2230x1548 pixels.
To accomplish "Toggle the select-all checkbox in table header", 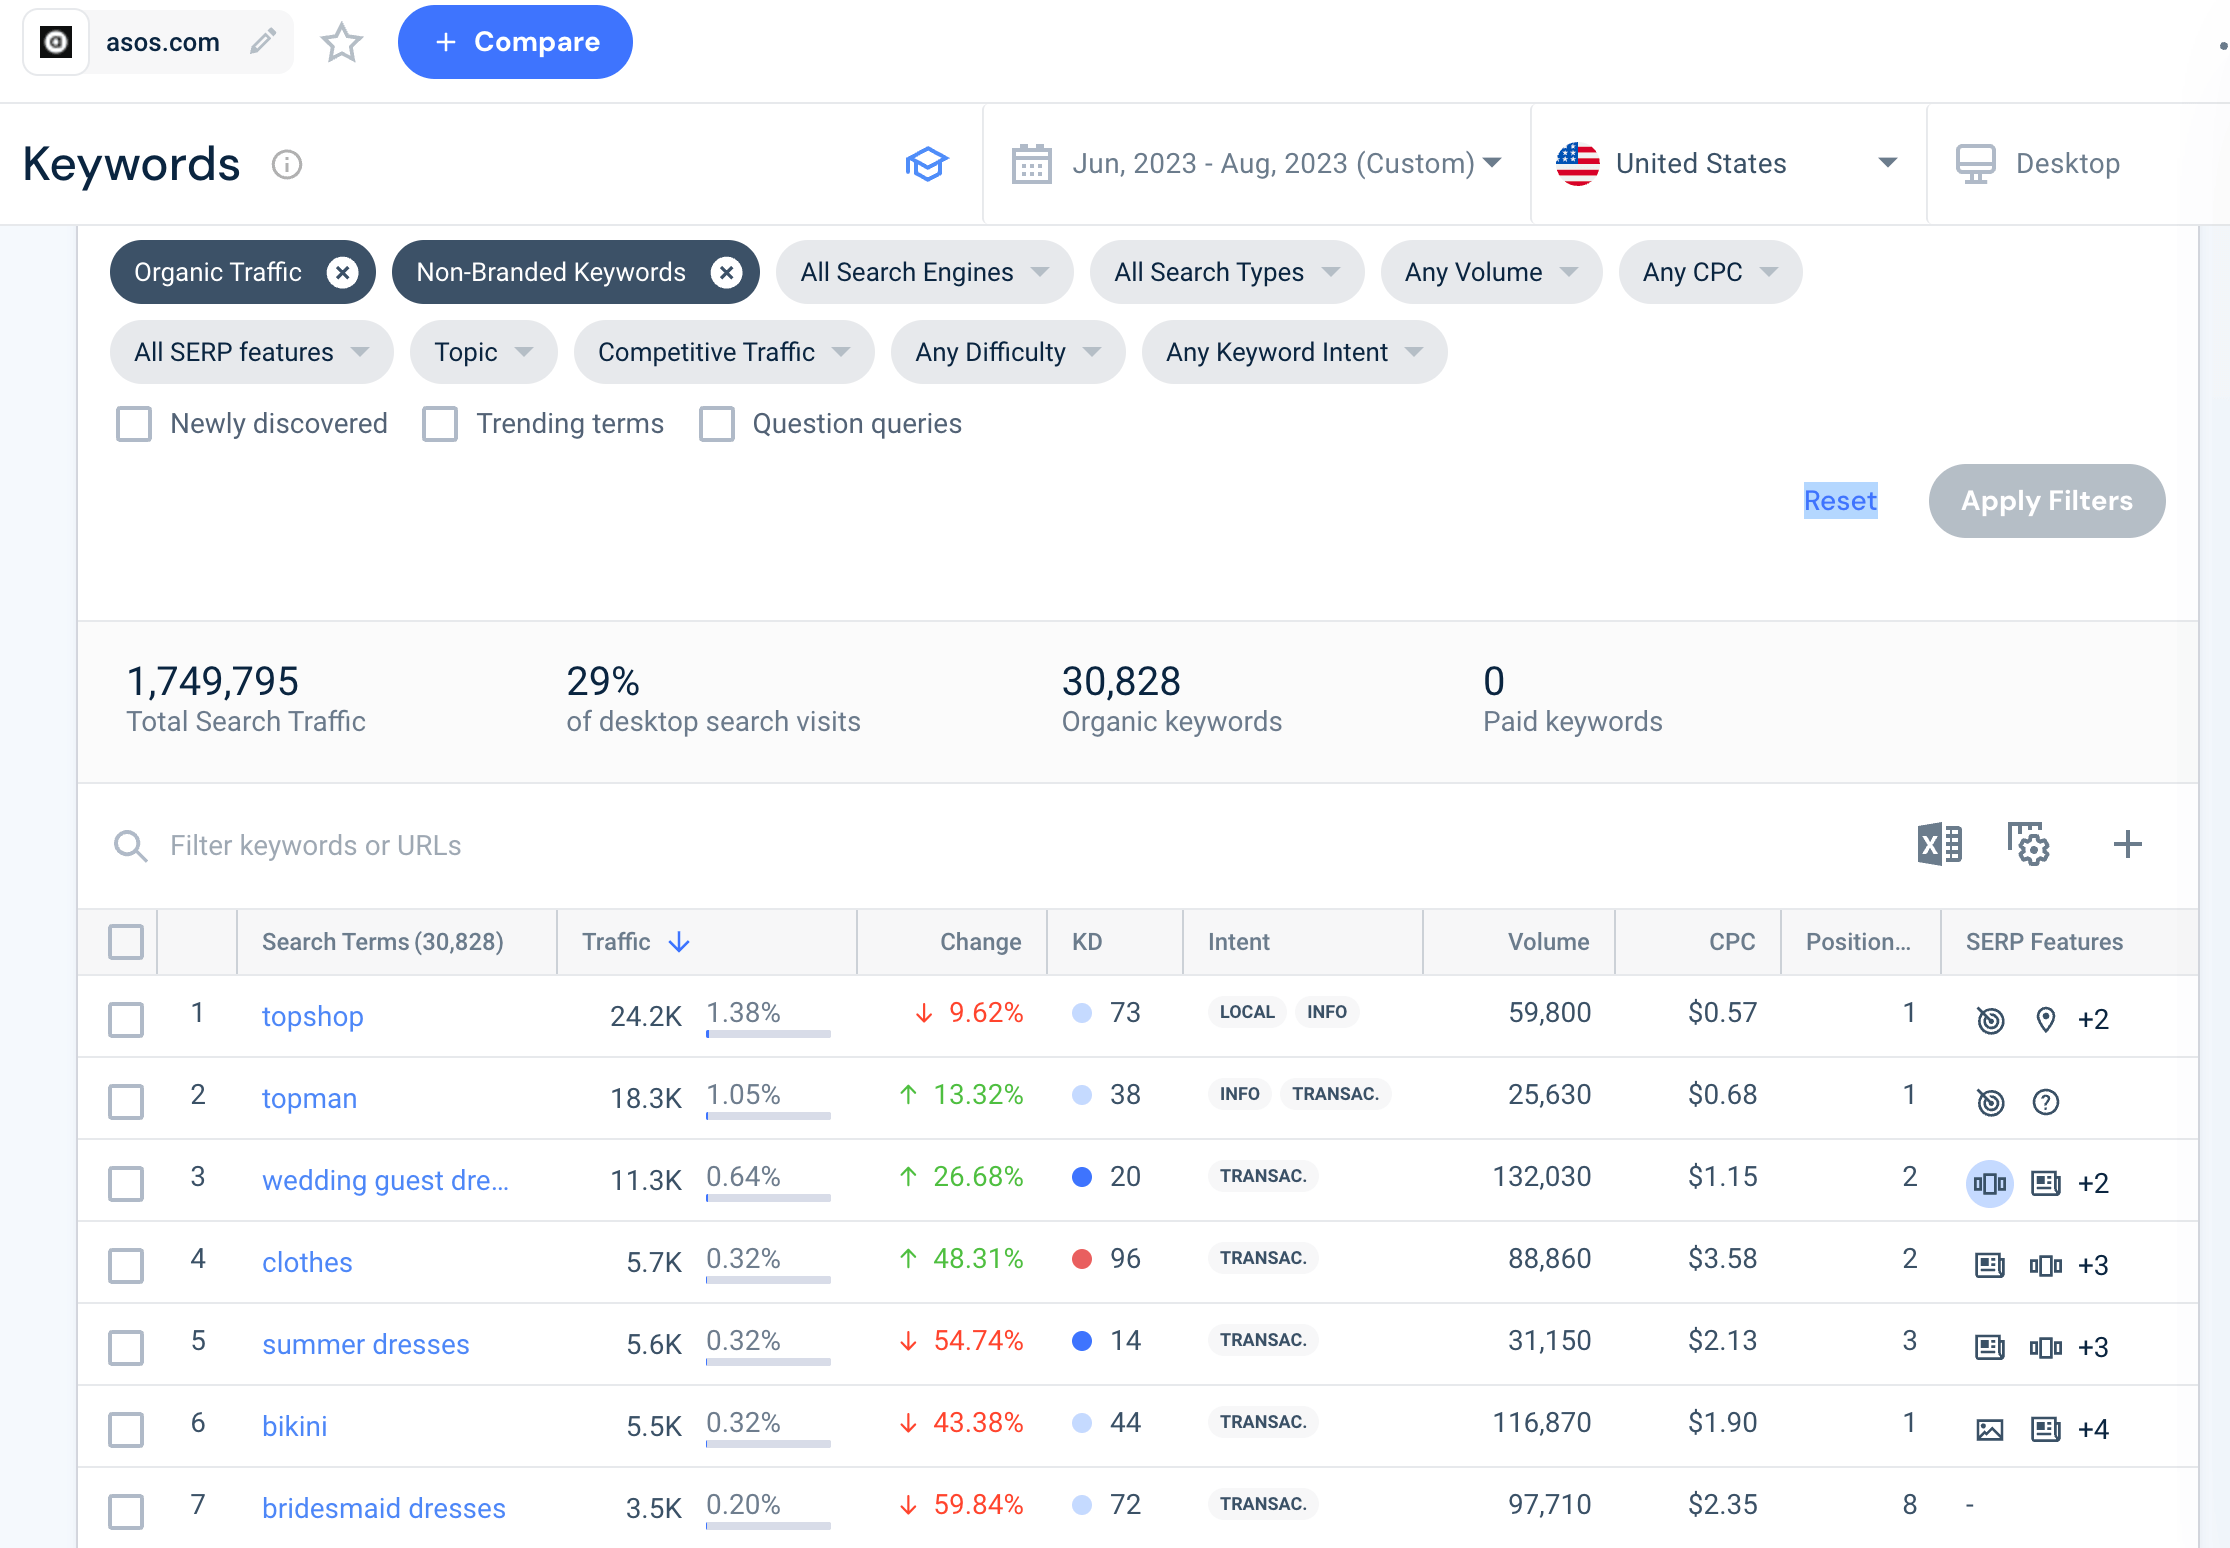I will click(126, 942).
